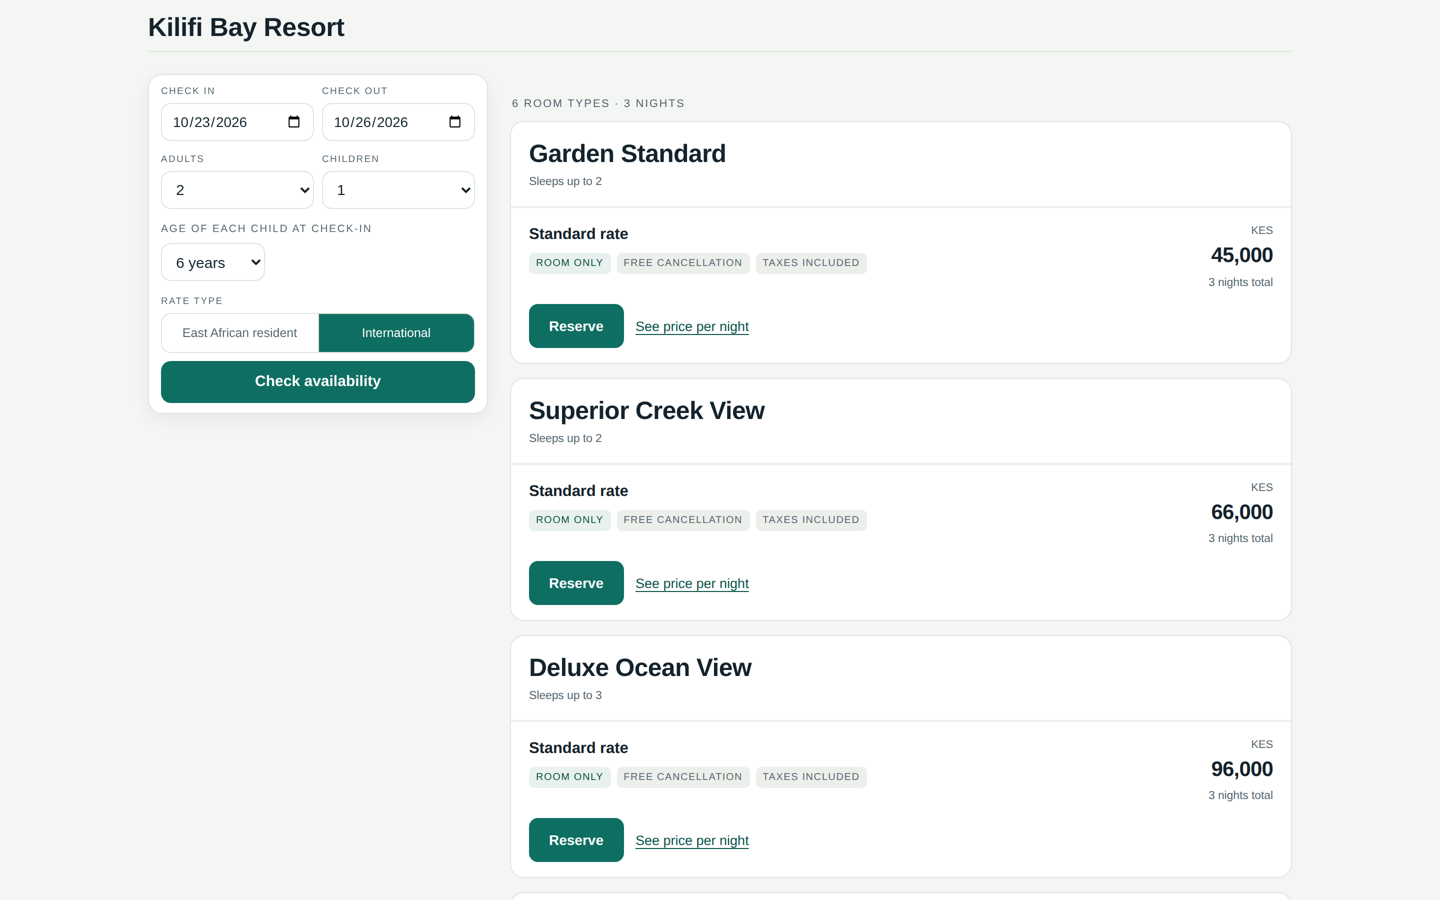The image size is (1440, 900).
Task: Reserve the Deluxe Ocean View room
Action: (x=576, y=840)
